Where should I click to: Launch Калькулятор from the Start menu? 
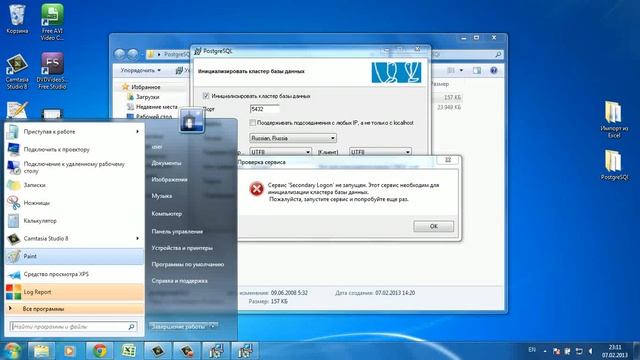[74, 221]
